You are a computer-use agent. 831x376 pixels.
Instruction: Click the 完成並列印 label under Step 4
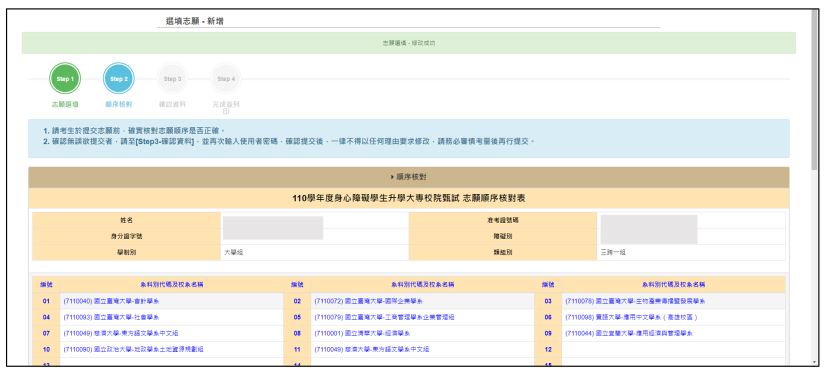[x=226, y=108]
